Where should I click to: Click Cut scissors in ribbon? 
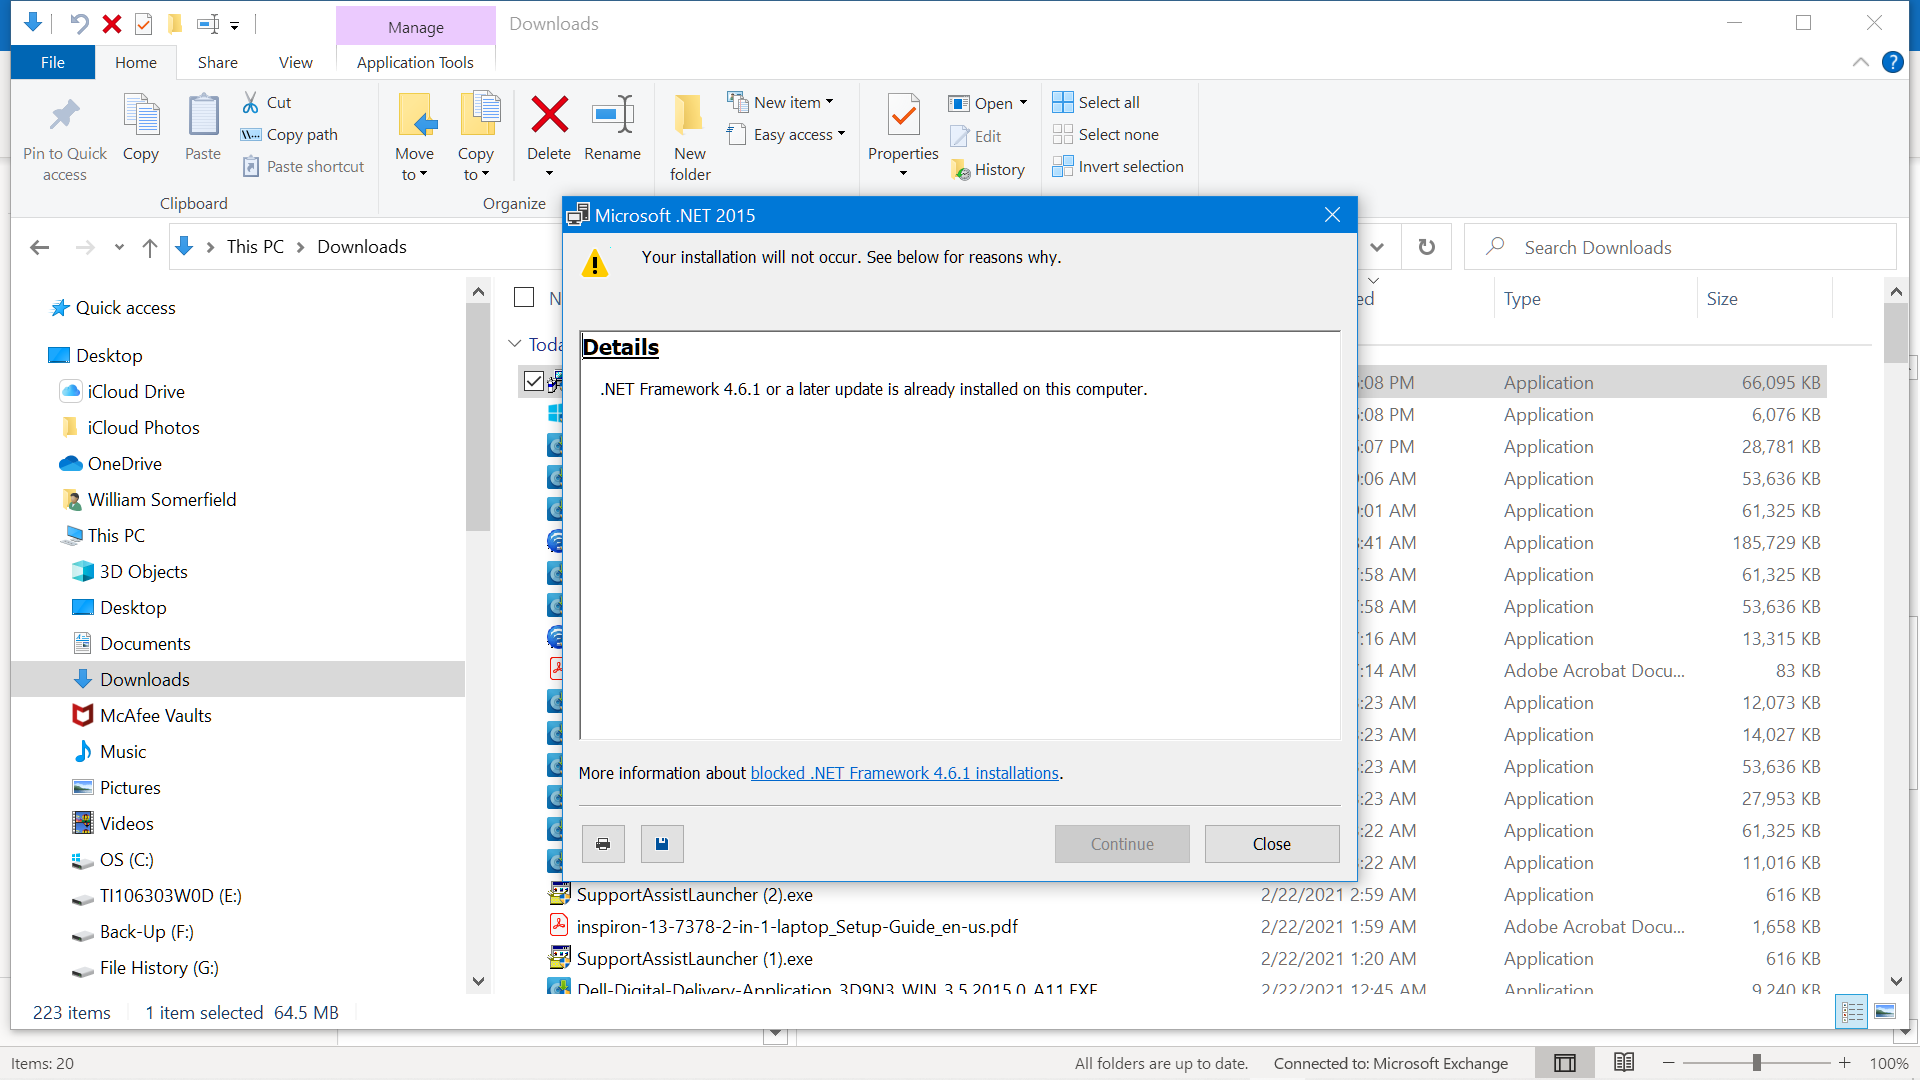pos(267,102)
